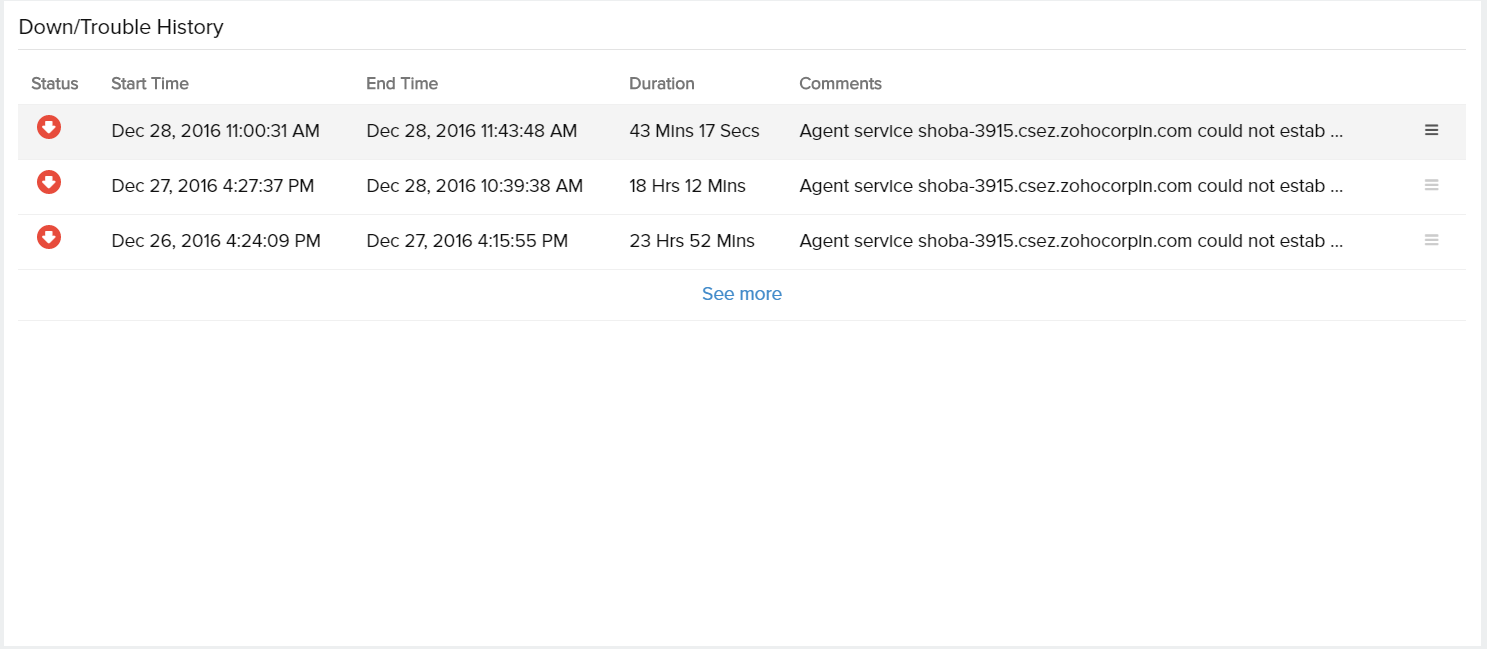Click the down status icon for Dec 27 4:27:37 PM outage
This screenshot has height=649, width=1487.
[49, 182]
